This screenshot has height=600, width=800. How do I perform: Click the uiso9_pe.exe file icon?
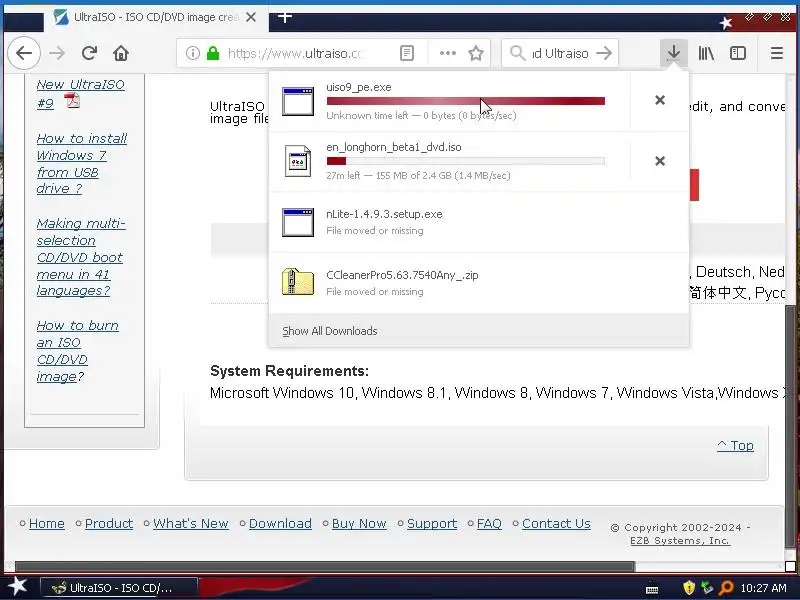click(298, 102)
